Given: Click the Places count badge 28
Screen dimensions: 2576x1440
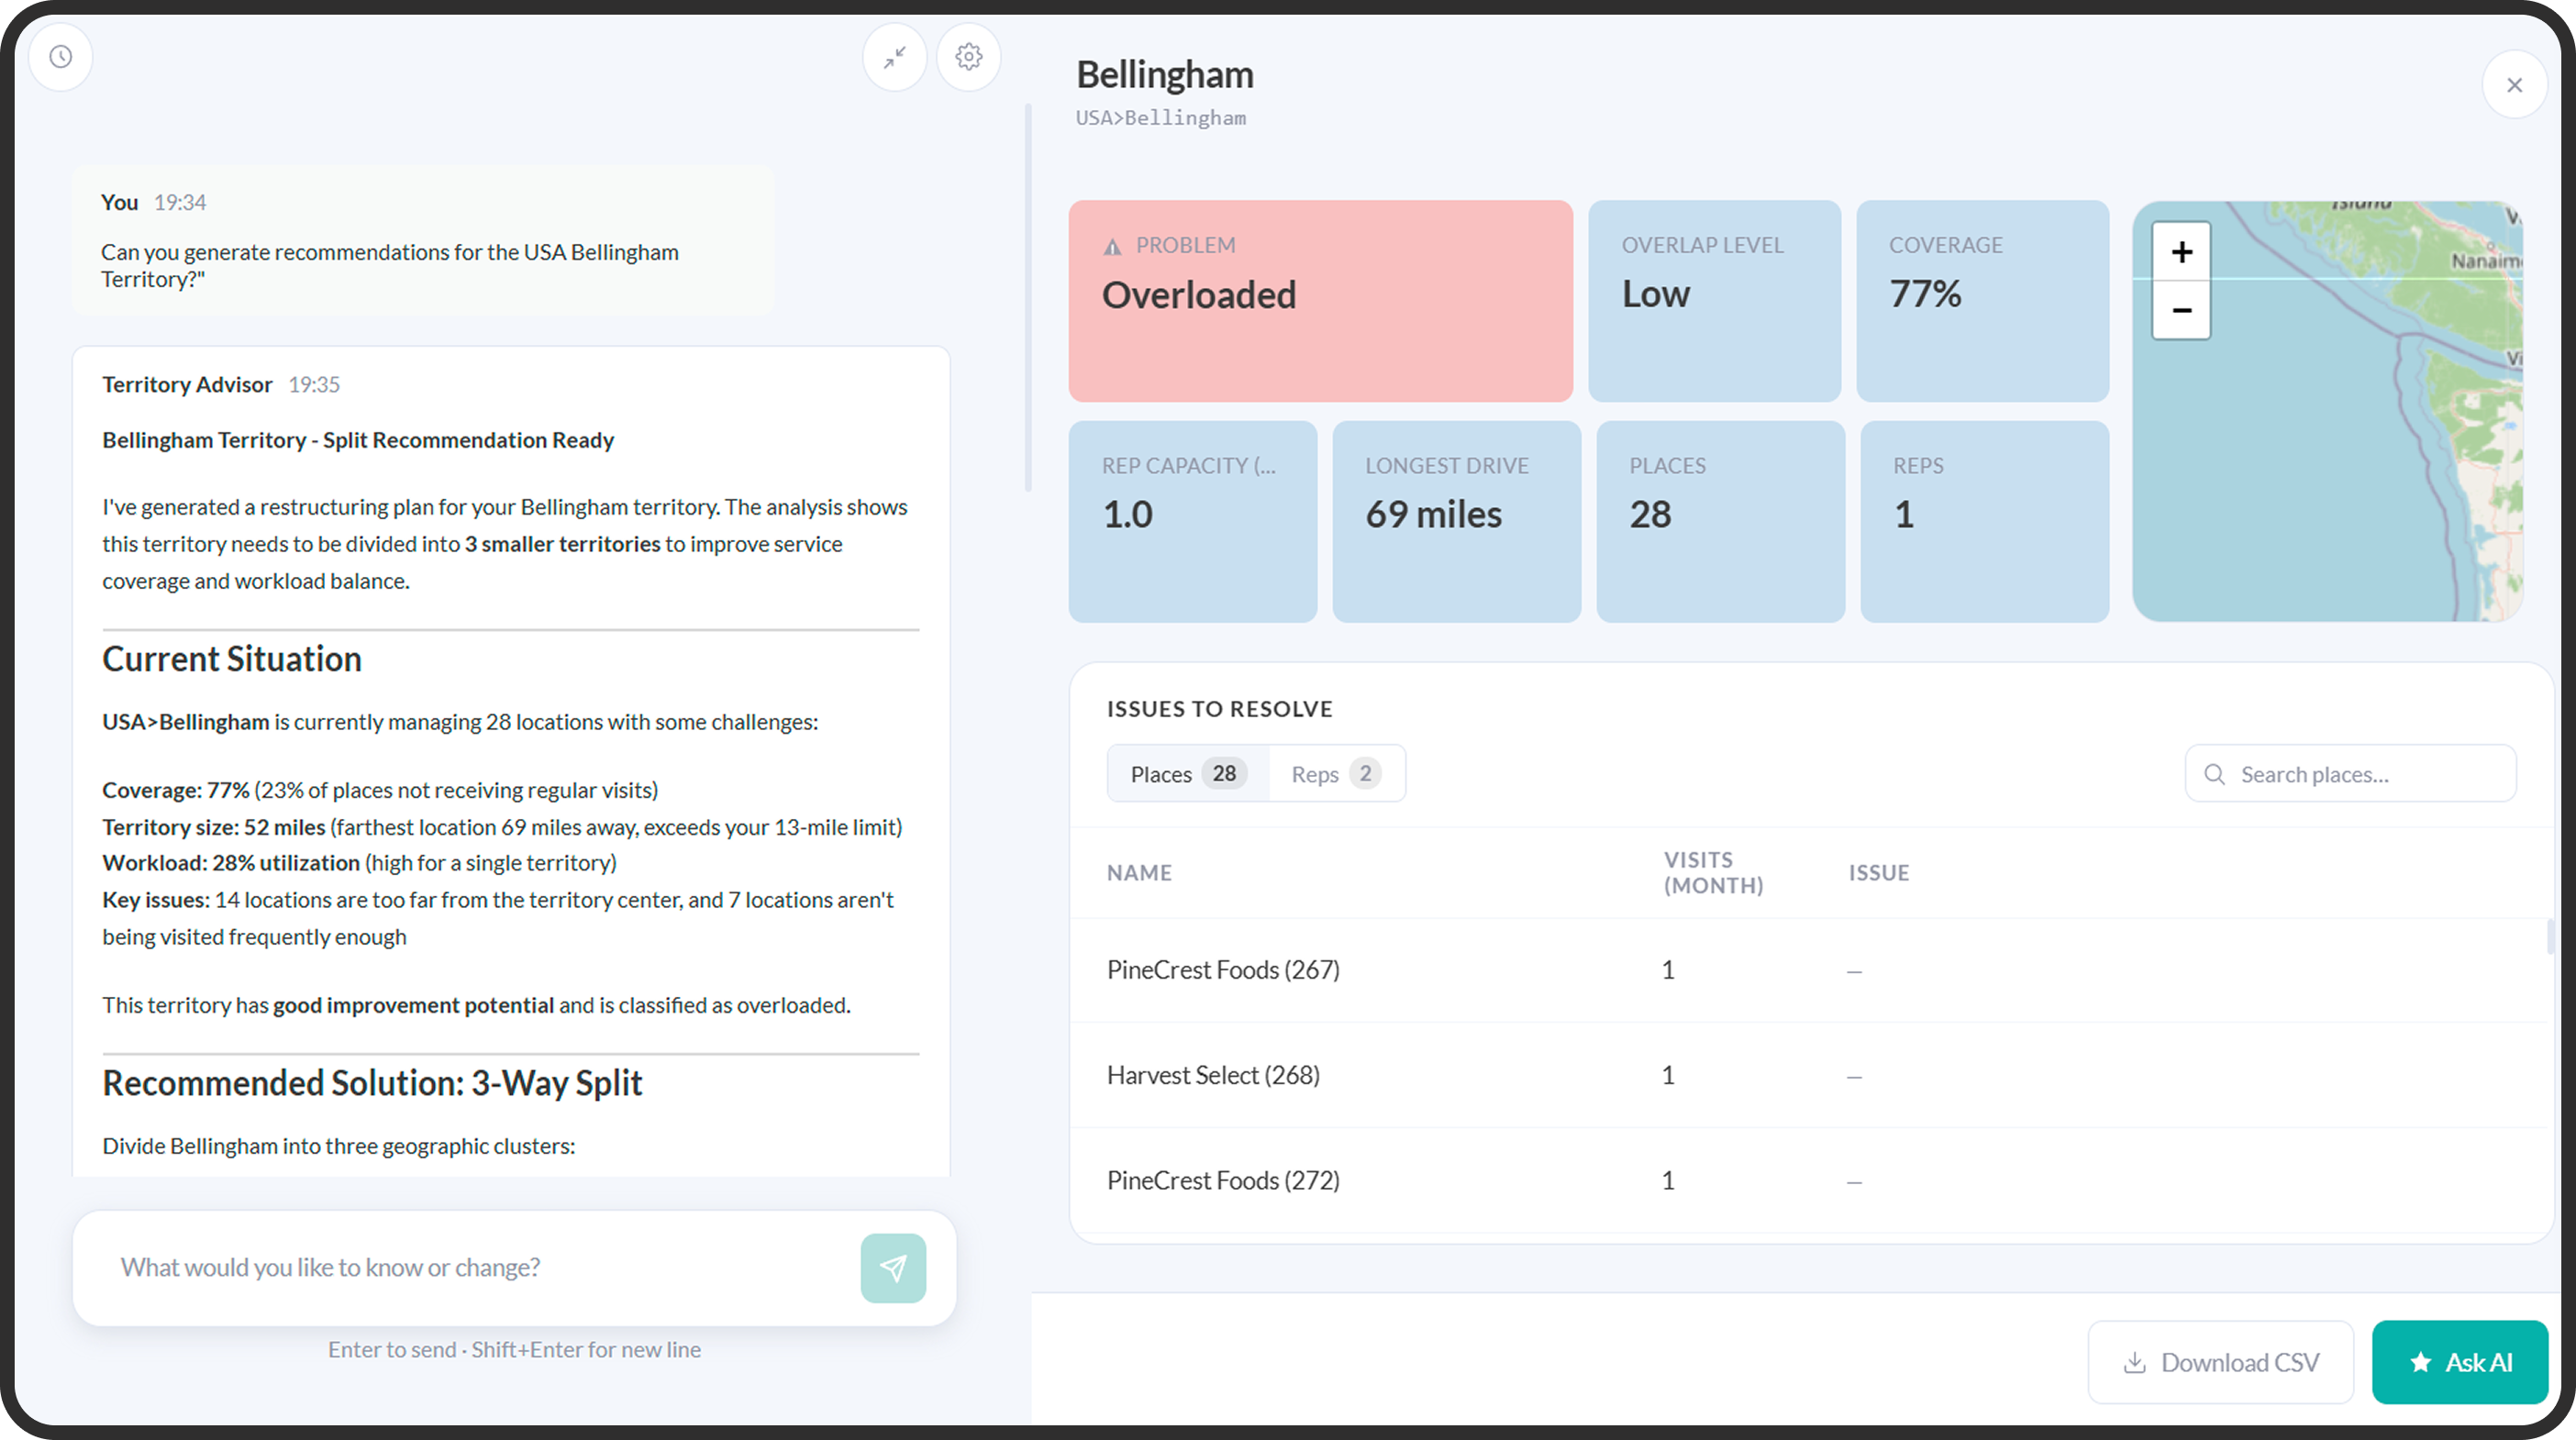Looking at the screenshot, I should pos(1224,774).
